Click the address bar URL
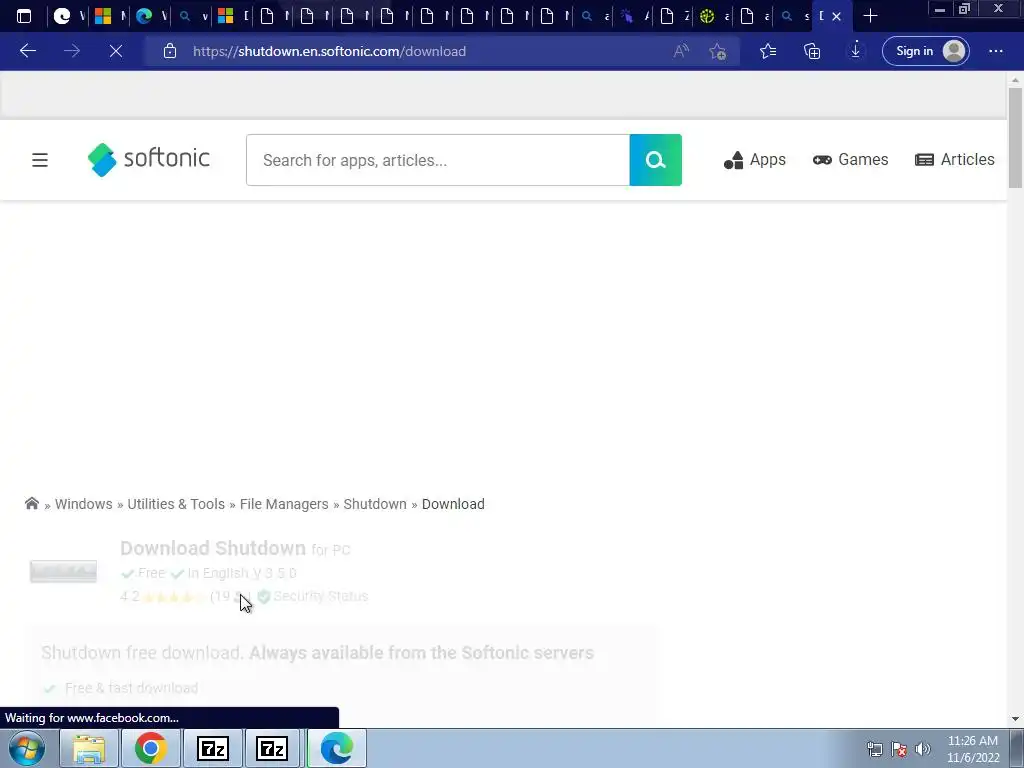Screen dimensions: 1024x768 click(329, 51)
